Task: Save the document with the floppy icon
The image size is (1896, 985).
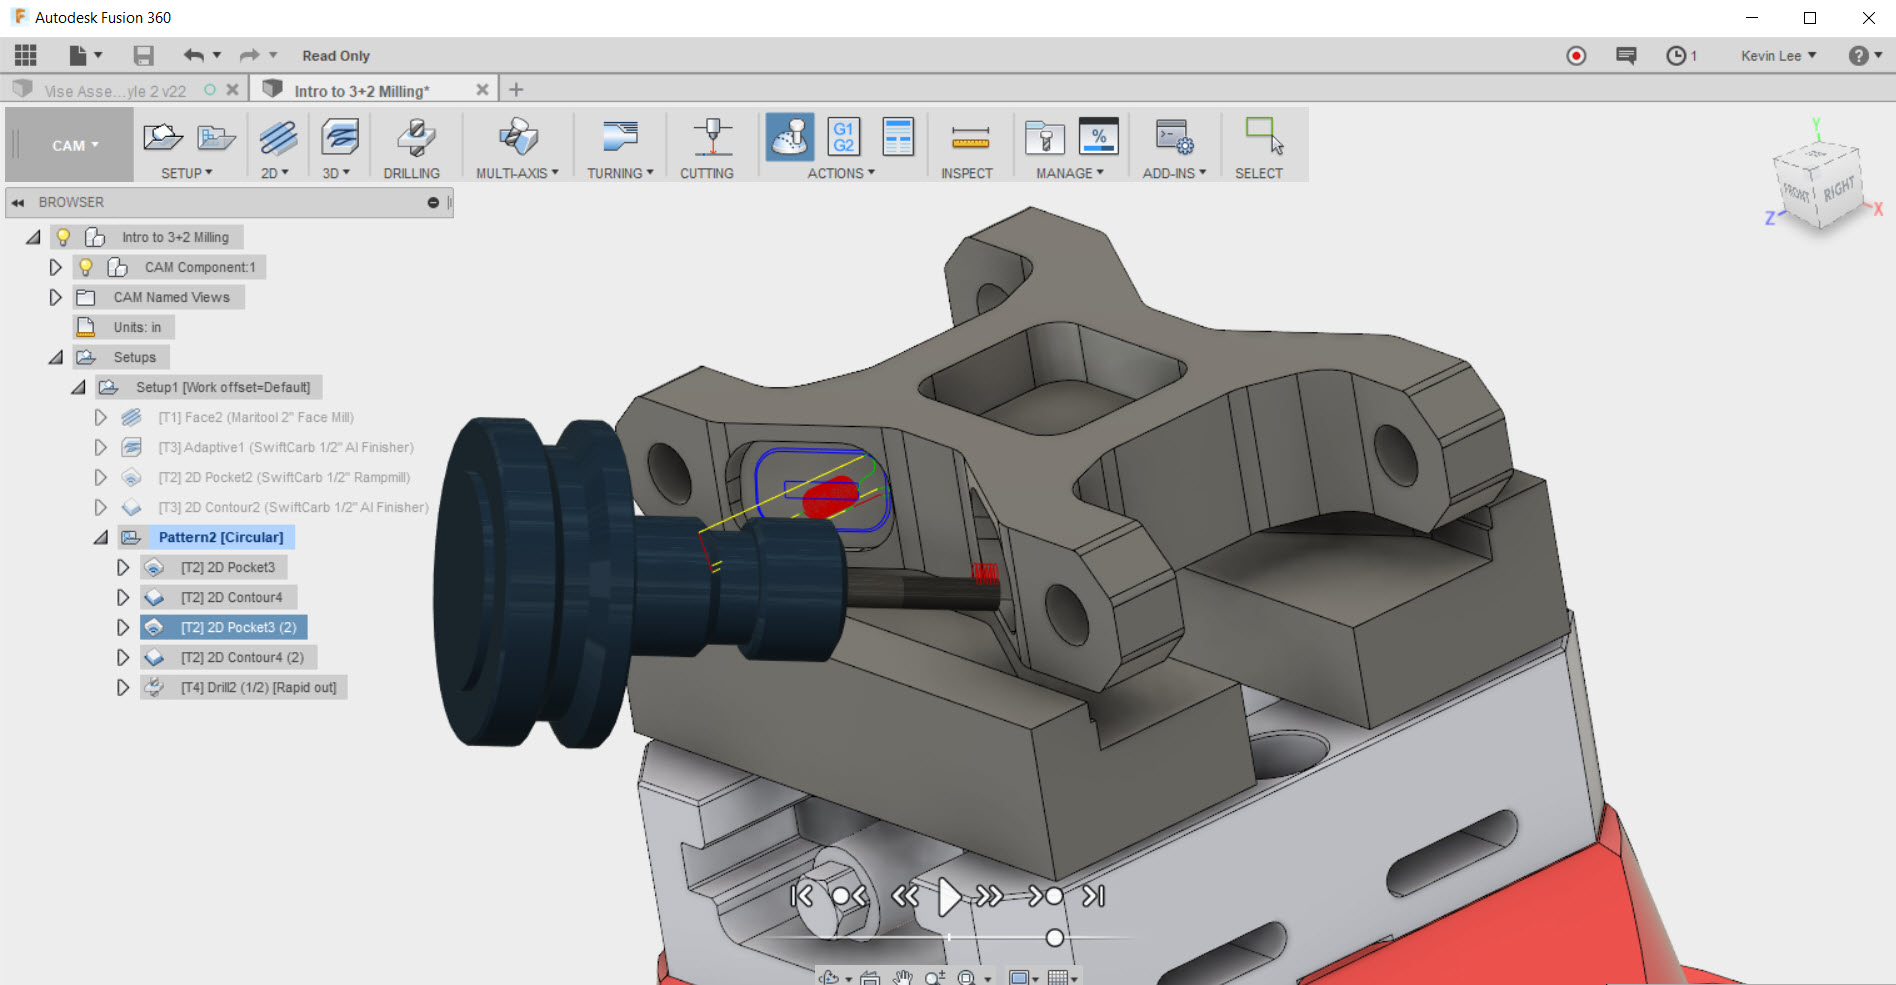Action: [x=143, y=55]
